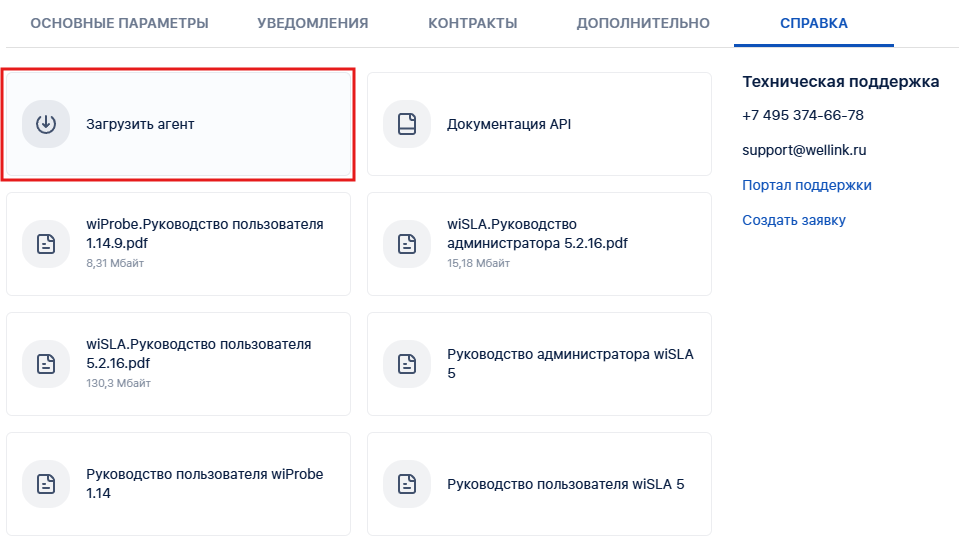Click file icon for Руководство пользователя wiProbe 1.14

(46, 484)
